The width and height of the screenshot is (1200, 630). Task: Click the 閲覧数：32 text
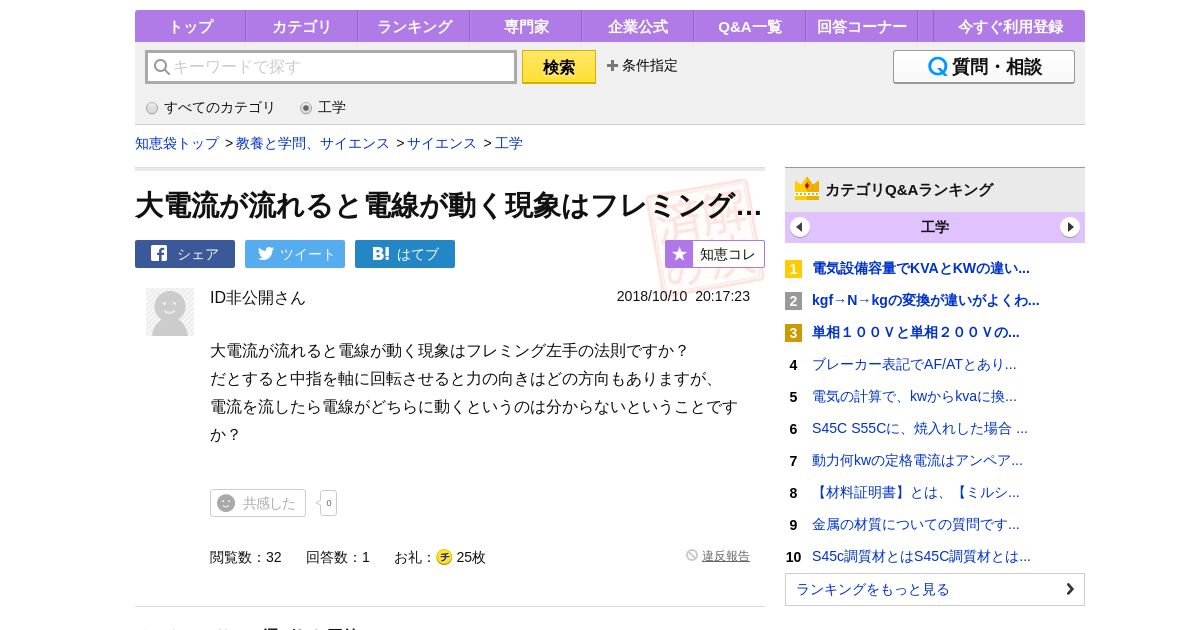point(246,557)
